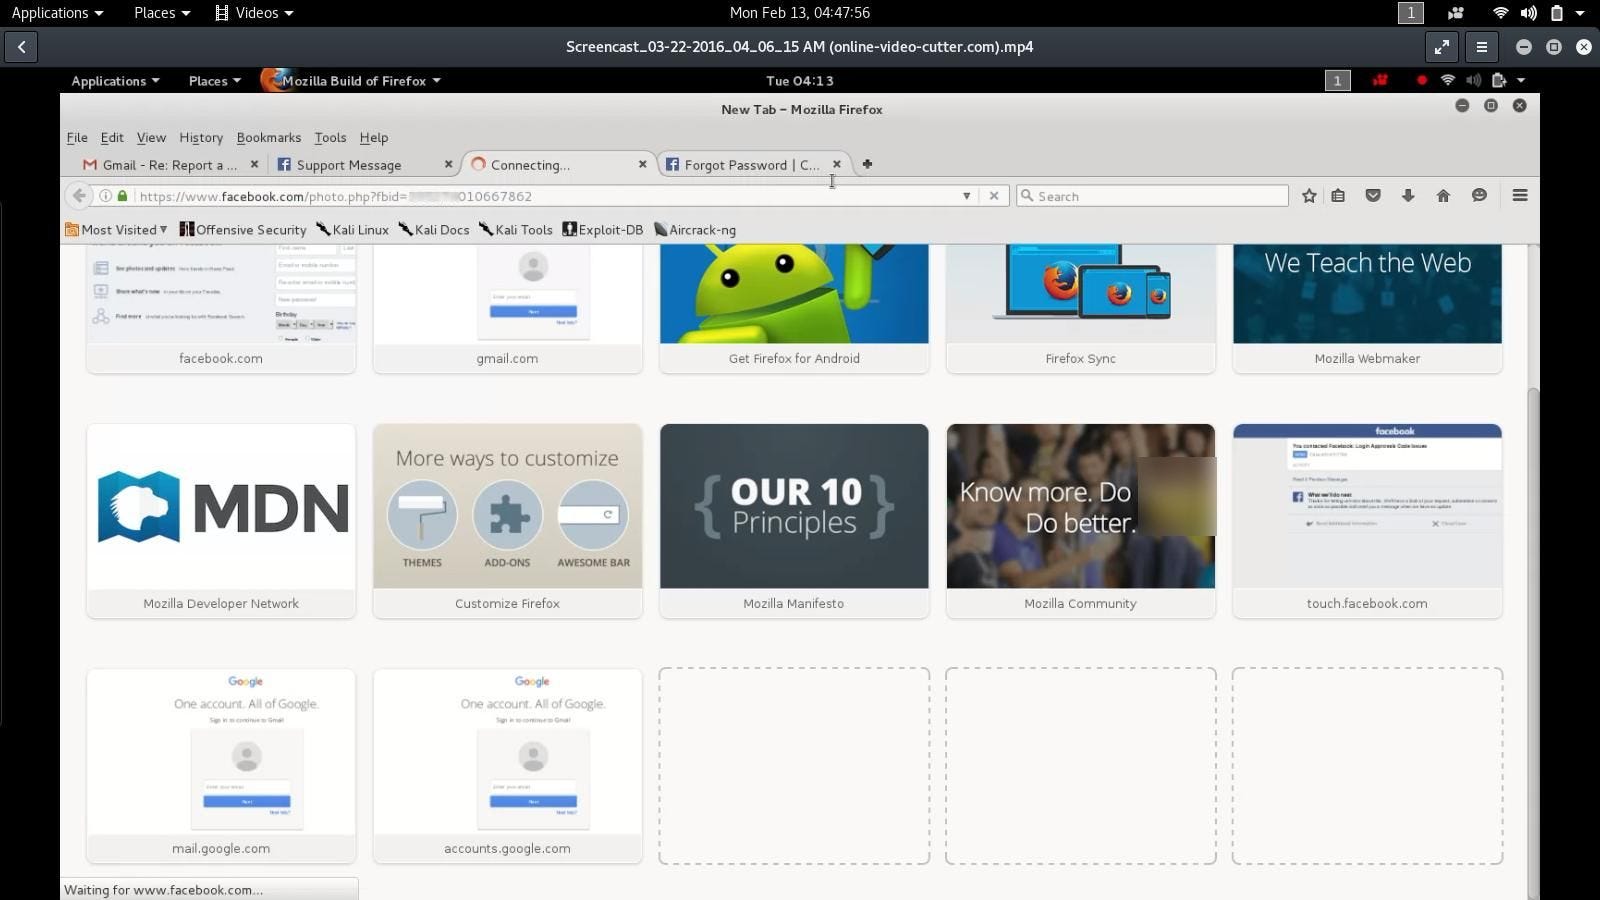Viewport: 1600px width, 900px height.
Task: Open the Mozilla Developer Network tile
Action: click(x=221, y=520)
